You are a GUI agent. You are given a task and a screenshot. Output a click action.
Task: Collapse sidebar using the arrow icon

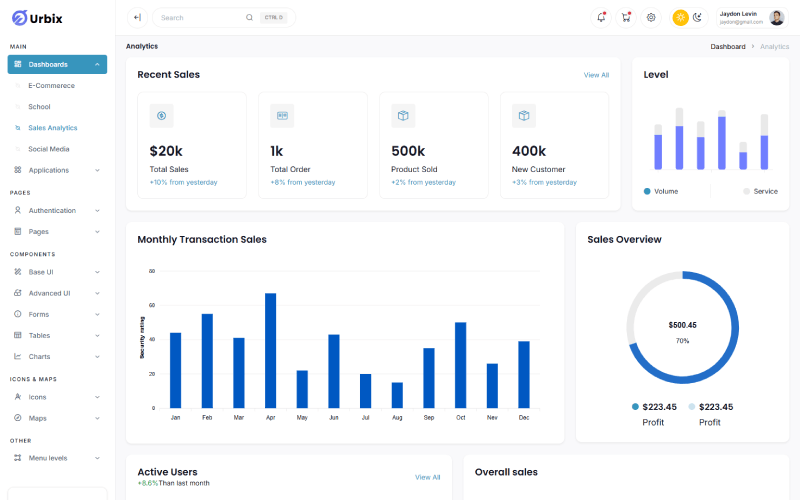point(137,17)
